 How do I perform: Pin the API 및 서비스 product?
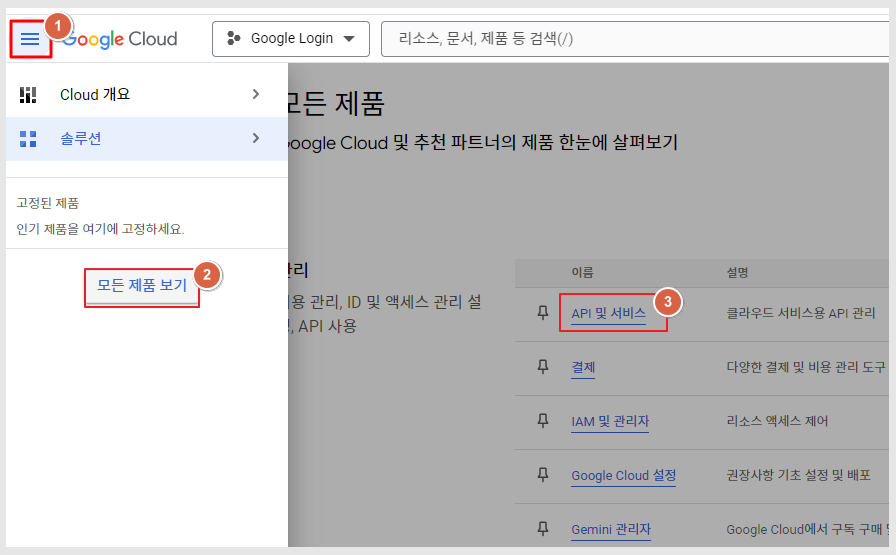click(x=543, y=312)
